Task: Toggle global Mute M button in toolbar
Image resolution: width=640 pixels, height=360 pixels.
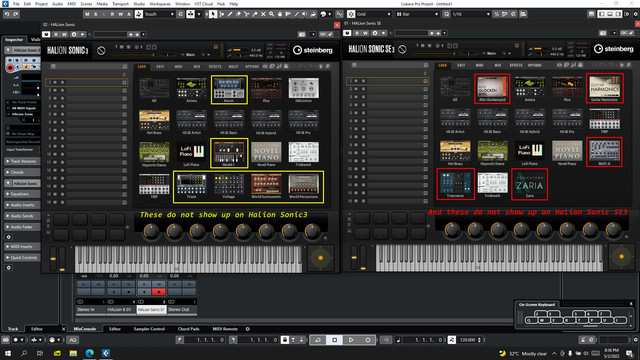Action: (87, 14)
